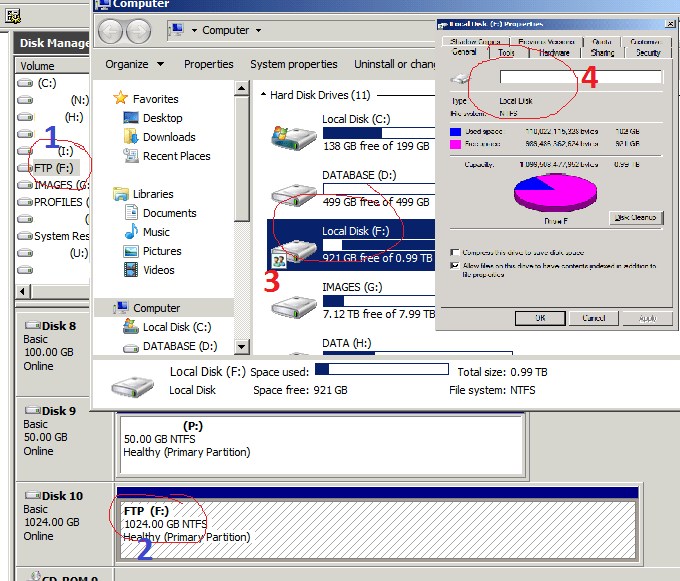This screenshot has height=581, width=680.
Task: Select DATABASE (D:) icon in navigation tree
Action: pyautogui.click(x=131, y=348)
